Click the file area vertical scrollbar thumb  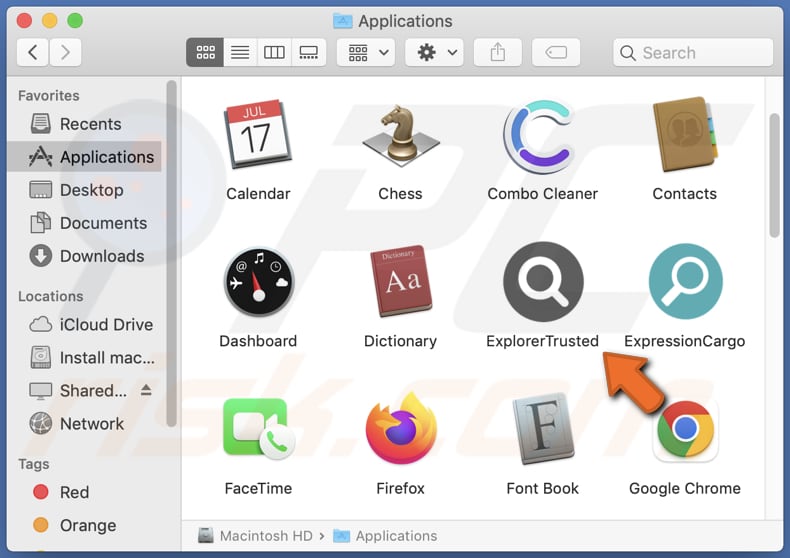pyautogui.click(x=775, y=175)
